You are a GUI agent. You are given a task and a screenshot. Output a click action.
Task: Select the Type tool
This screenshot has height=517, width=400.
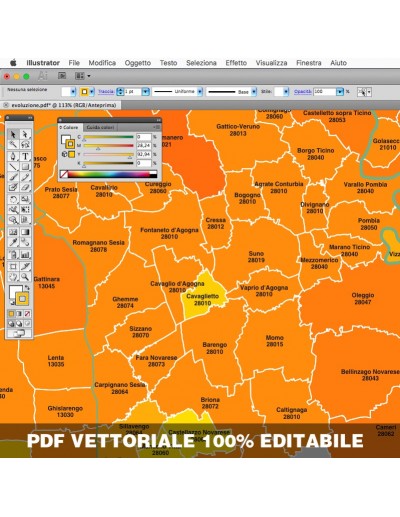[25, 156]
